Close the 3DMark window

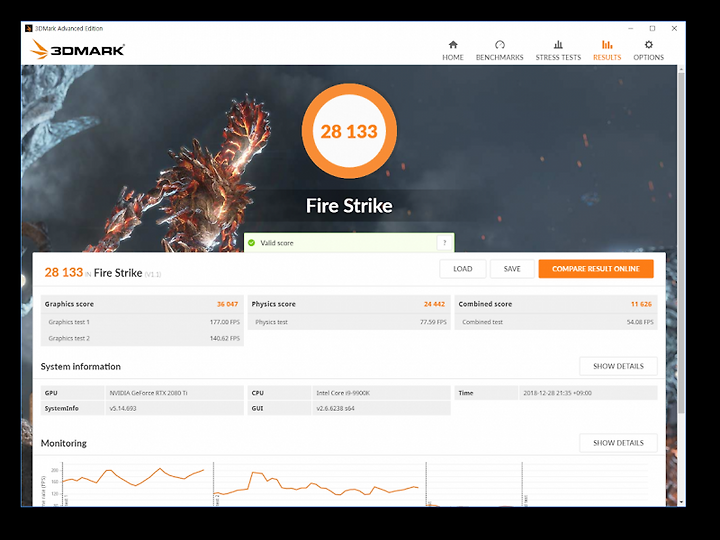(x=674, y=28)
